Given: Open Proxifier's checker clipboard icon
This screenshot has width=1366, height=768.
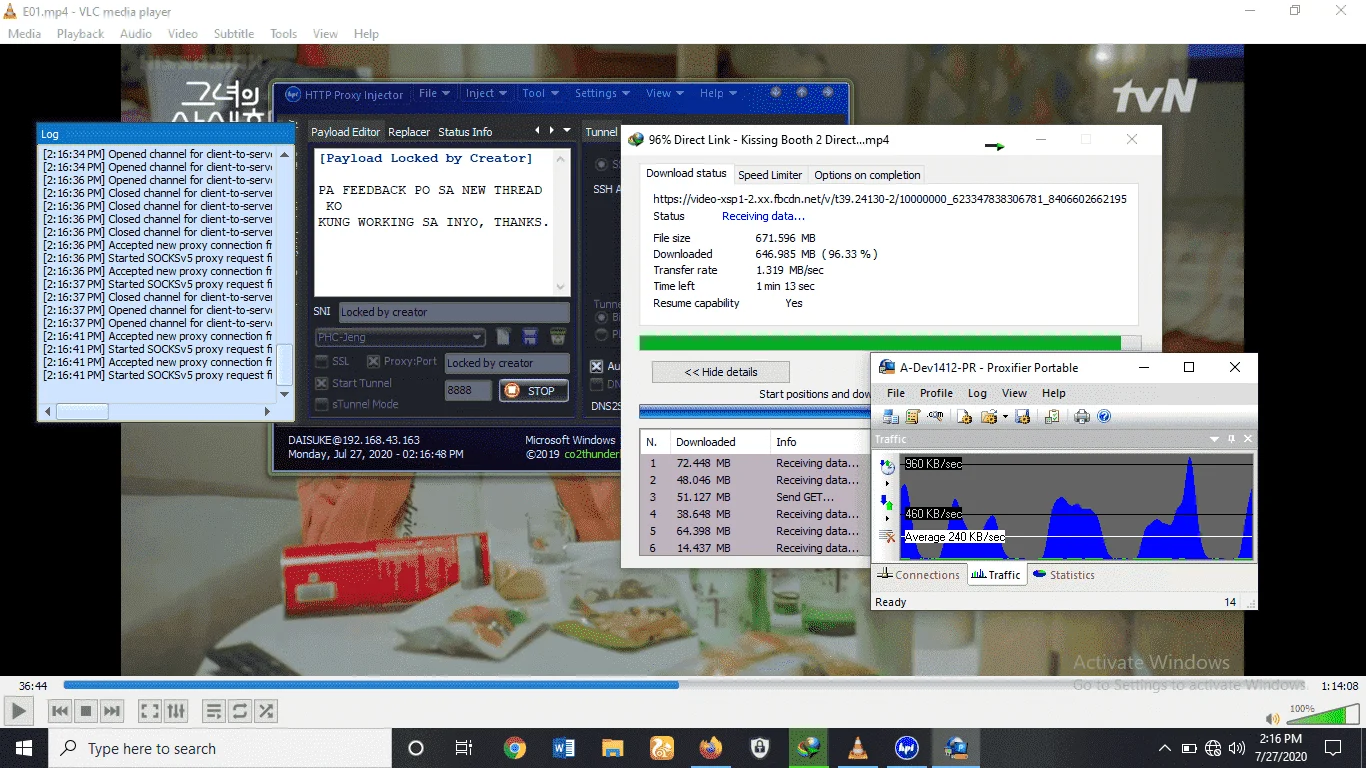Looking at the screenshot, I should [1052, 417].
